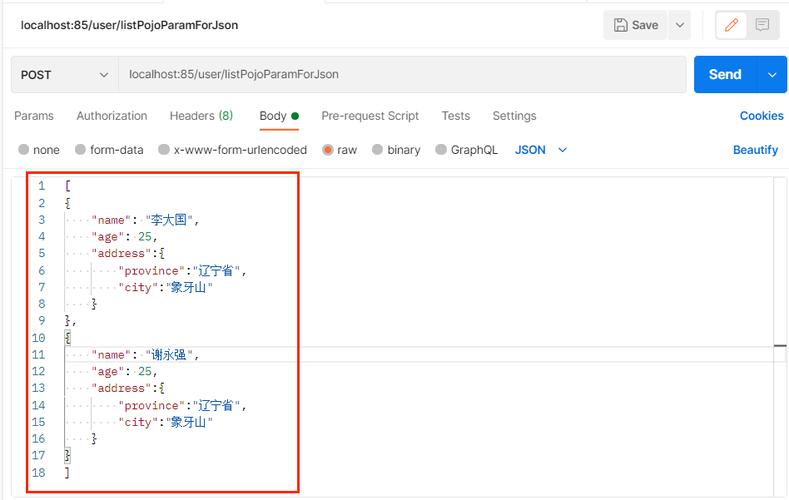Click the "province":"辽宁省" text on line 6

tap(182, 271)
